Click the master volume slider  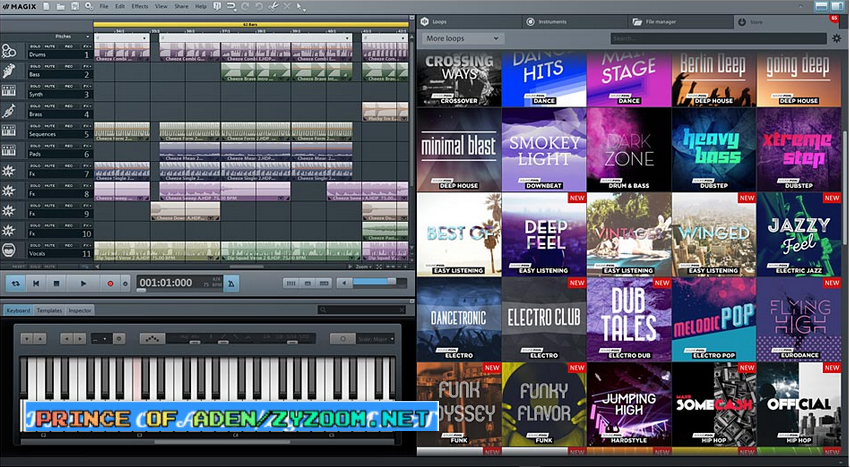click(379, 283)
